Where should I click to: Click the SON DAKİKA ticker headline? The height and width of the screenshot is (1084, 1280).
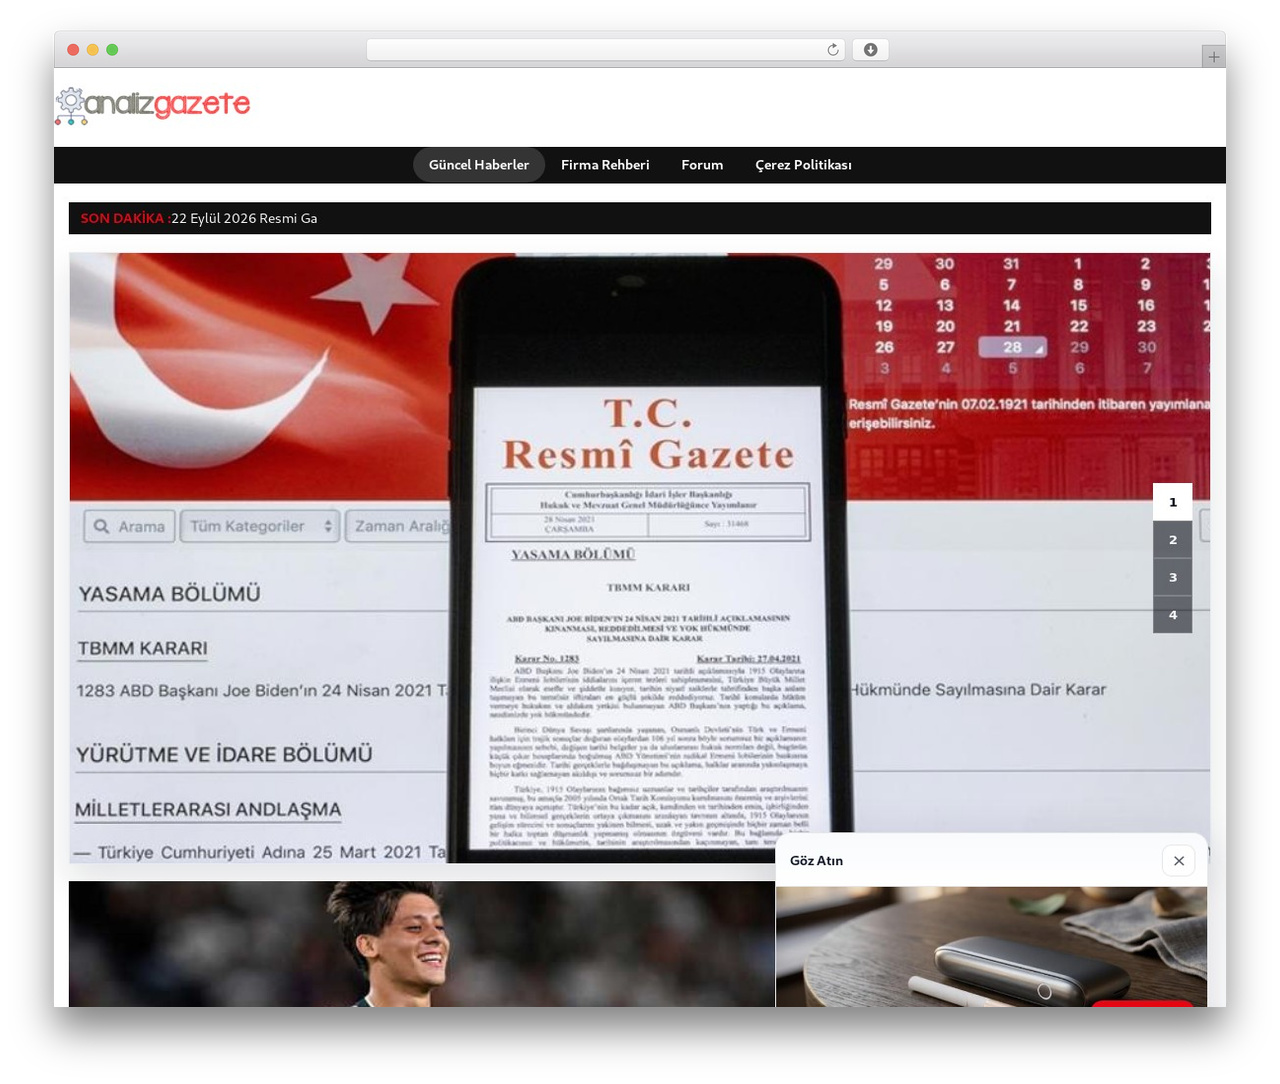pyautogui.click(x=244, y=218)
